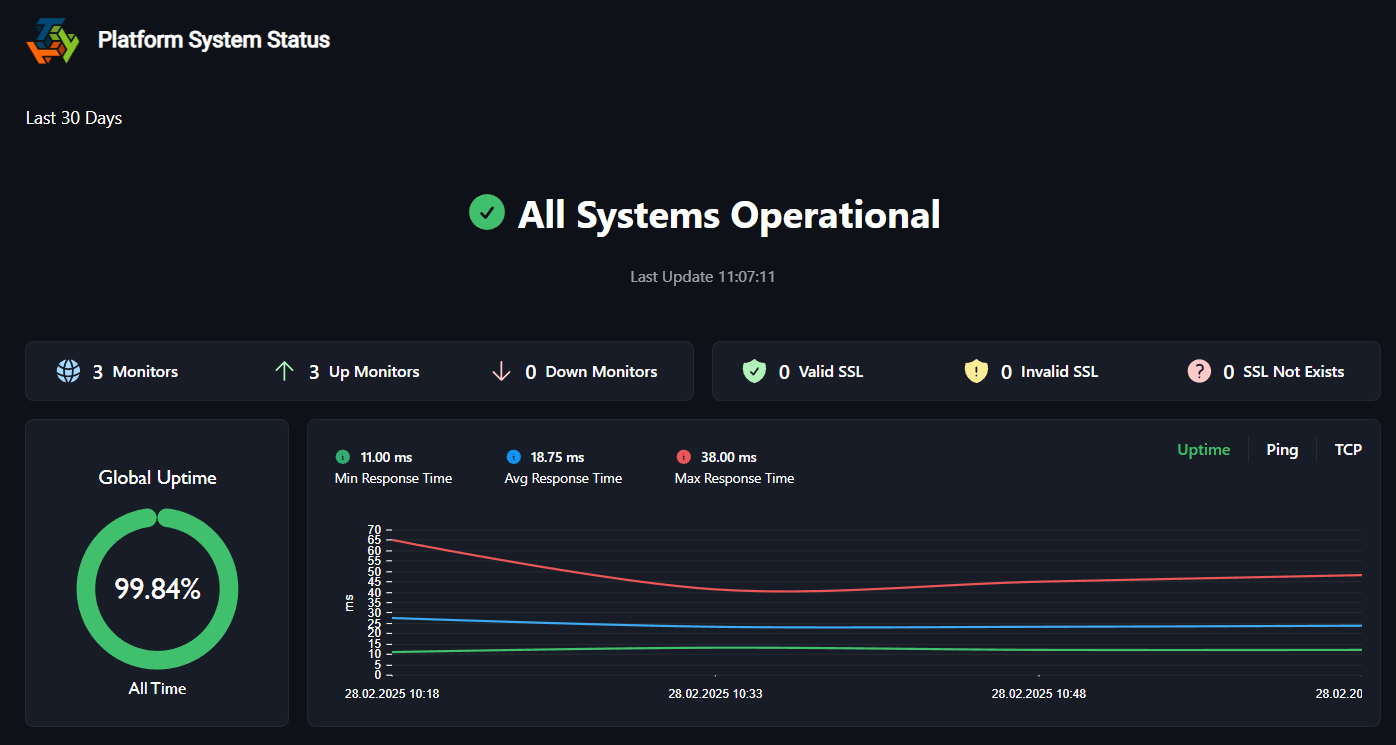Click the green All Systems Operational checkmark
Image resolution: width=1396 pixels, height=745 pixels.
coord(487,213)
